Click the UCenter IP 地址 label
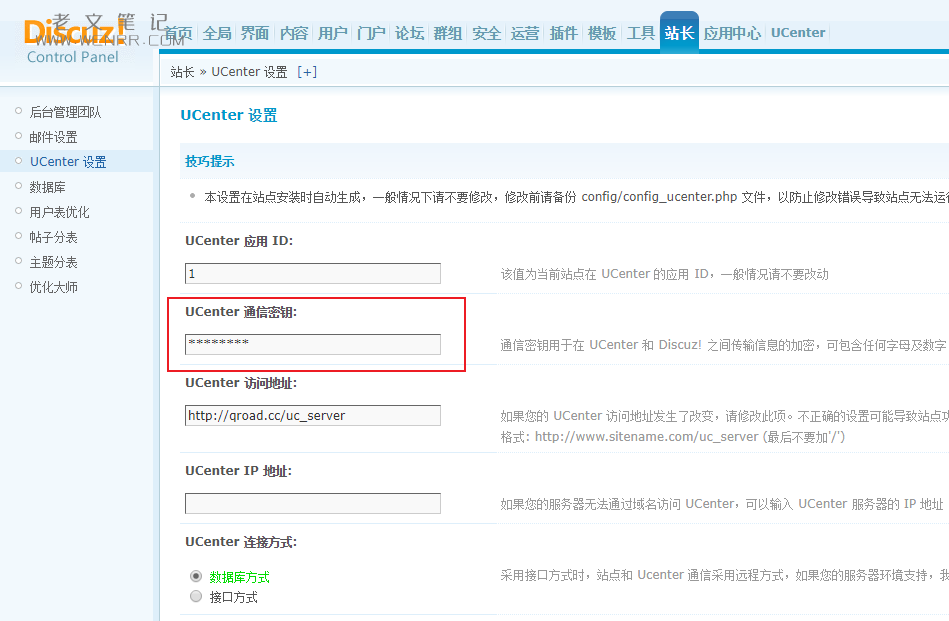The image size is (949, 621). [x=238, y=471]
